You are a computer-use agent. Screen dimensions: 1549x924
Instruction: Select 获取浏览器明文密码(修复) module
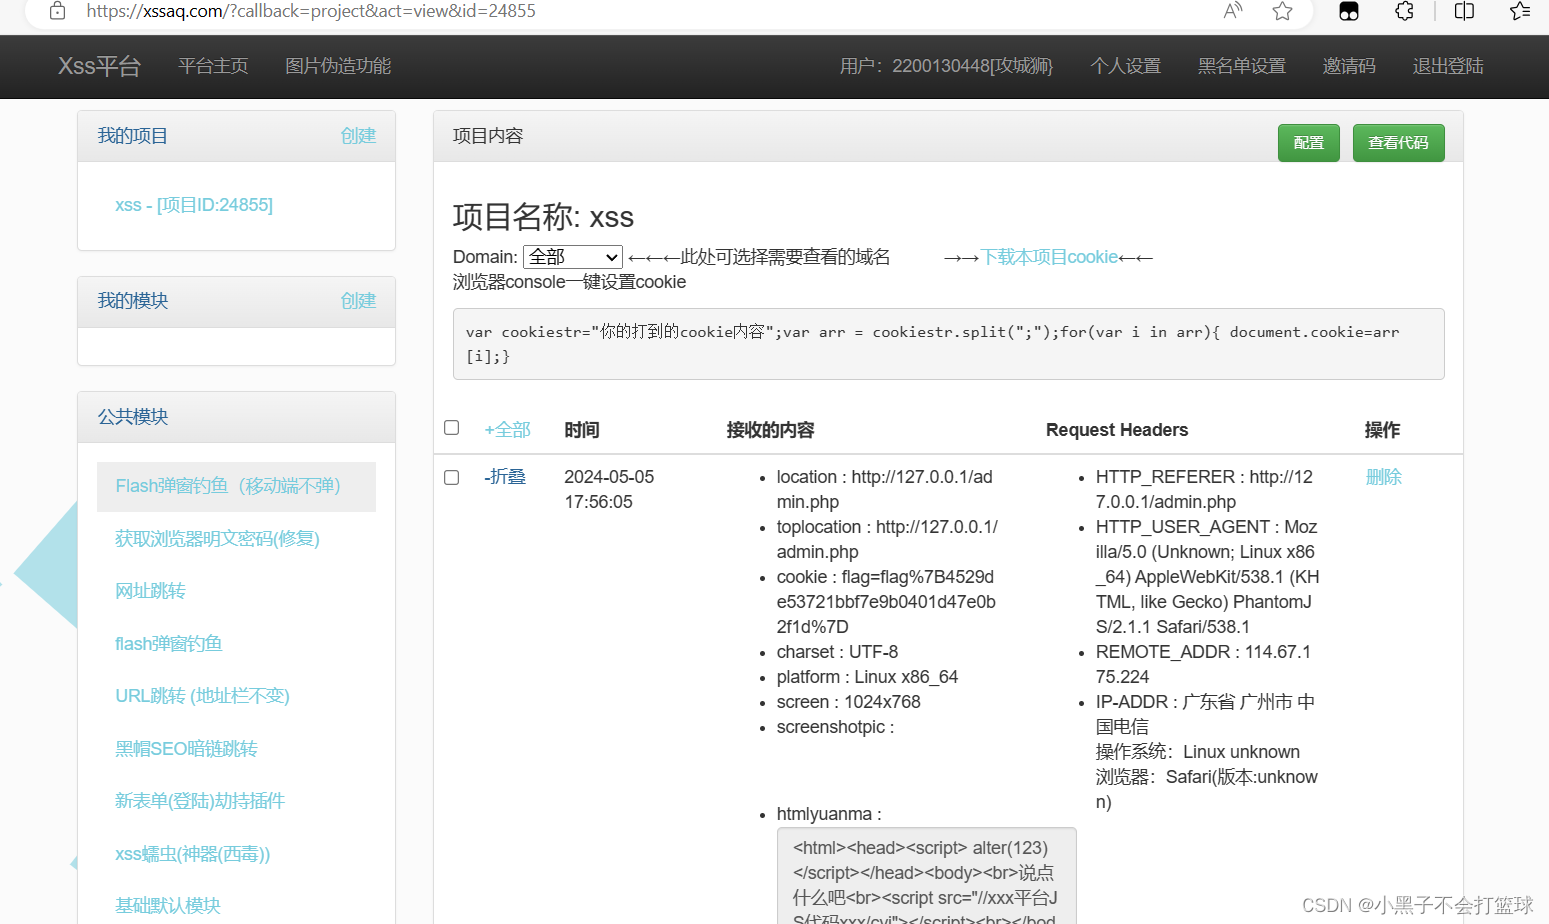(x=217, y=539)
